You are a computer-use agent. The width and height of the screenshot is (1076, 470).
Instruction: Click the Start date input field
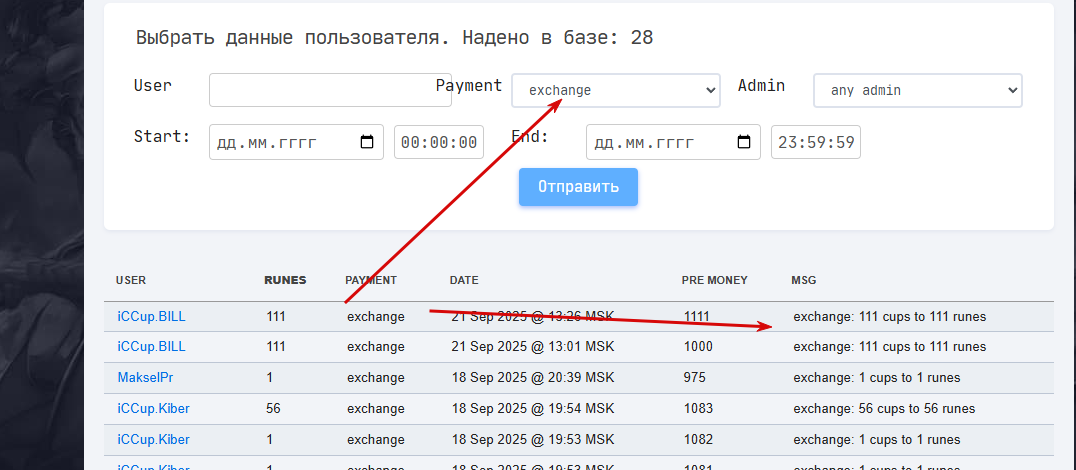[x=296, y=142]
